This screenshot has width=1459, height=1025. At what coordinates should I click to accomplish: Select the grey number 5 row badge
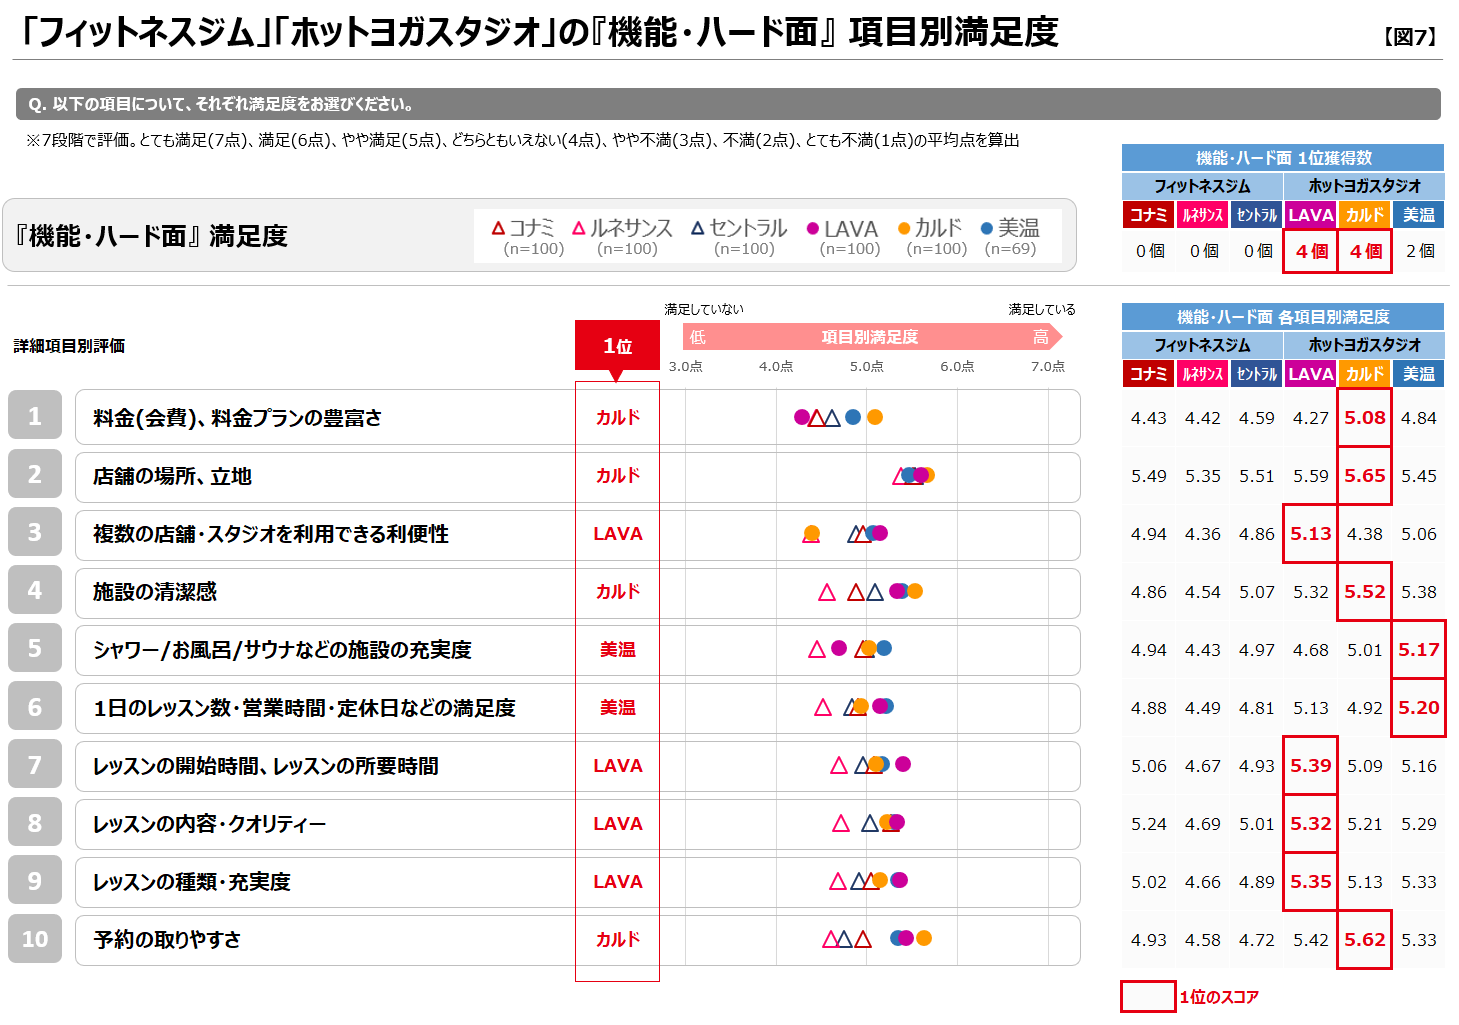point(35,648)
